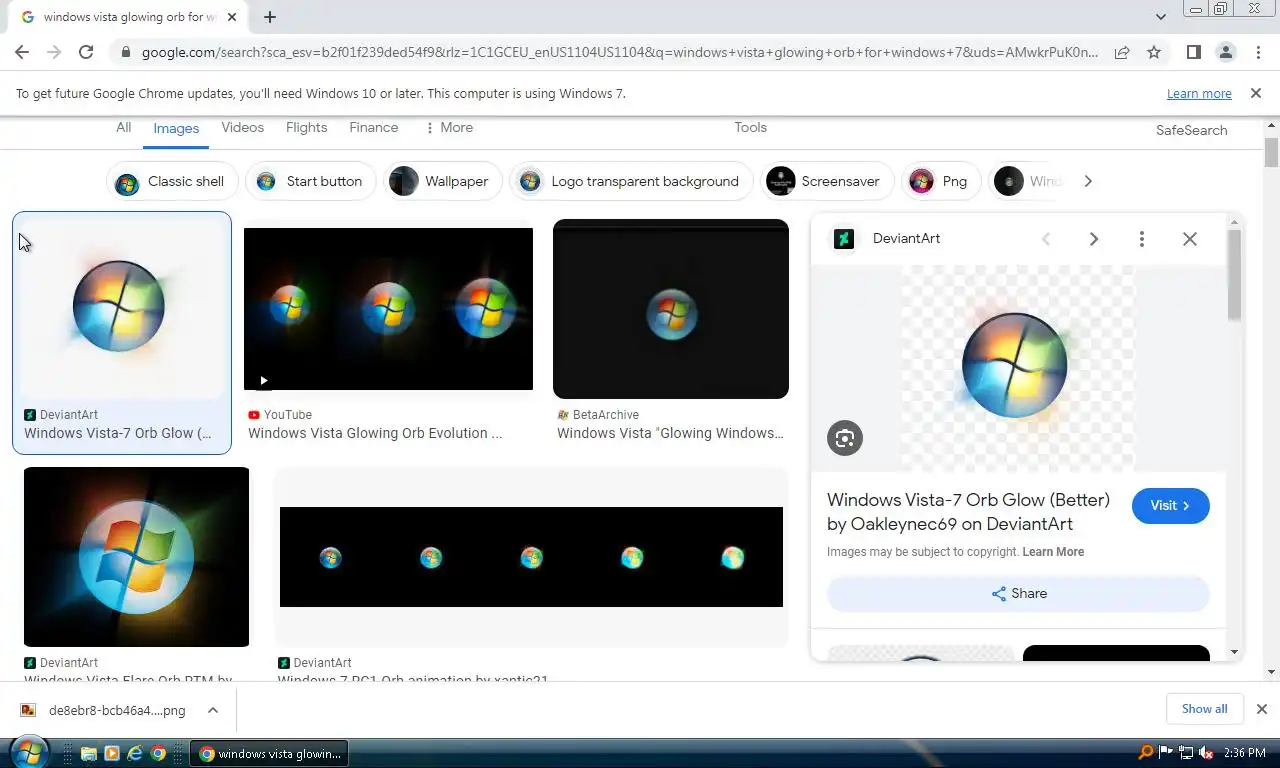Open the Chrome profile avatar
Image resolution: width=1280 pixels, height=768 pixels.
coord(1225,52)
